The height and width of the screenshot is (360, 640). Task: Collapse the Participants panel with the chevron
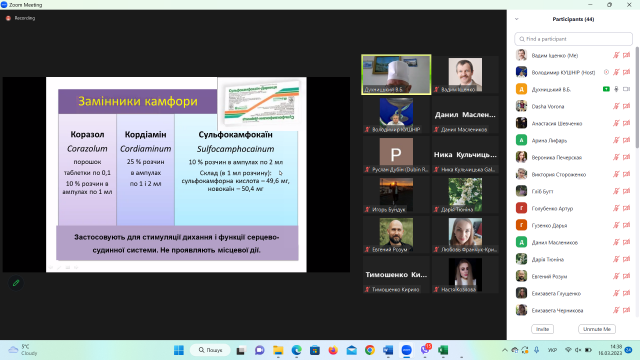(x=517, y=19)
